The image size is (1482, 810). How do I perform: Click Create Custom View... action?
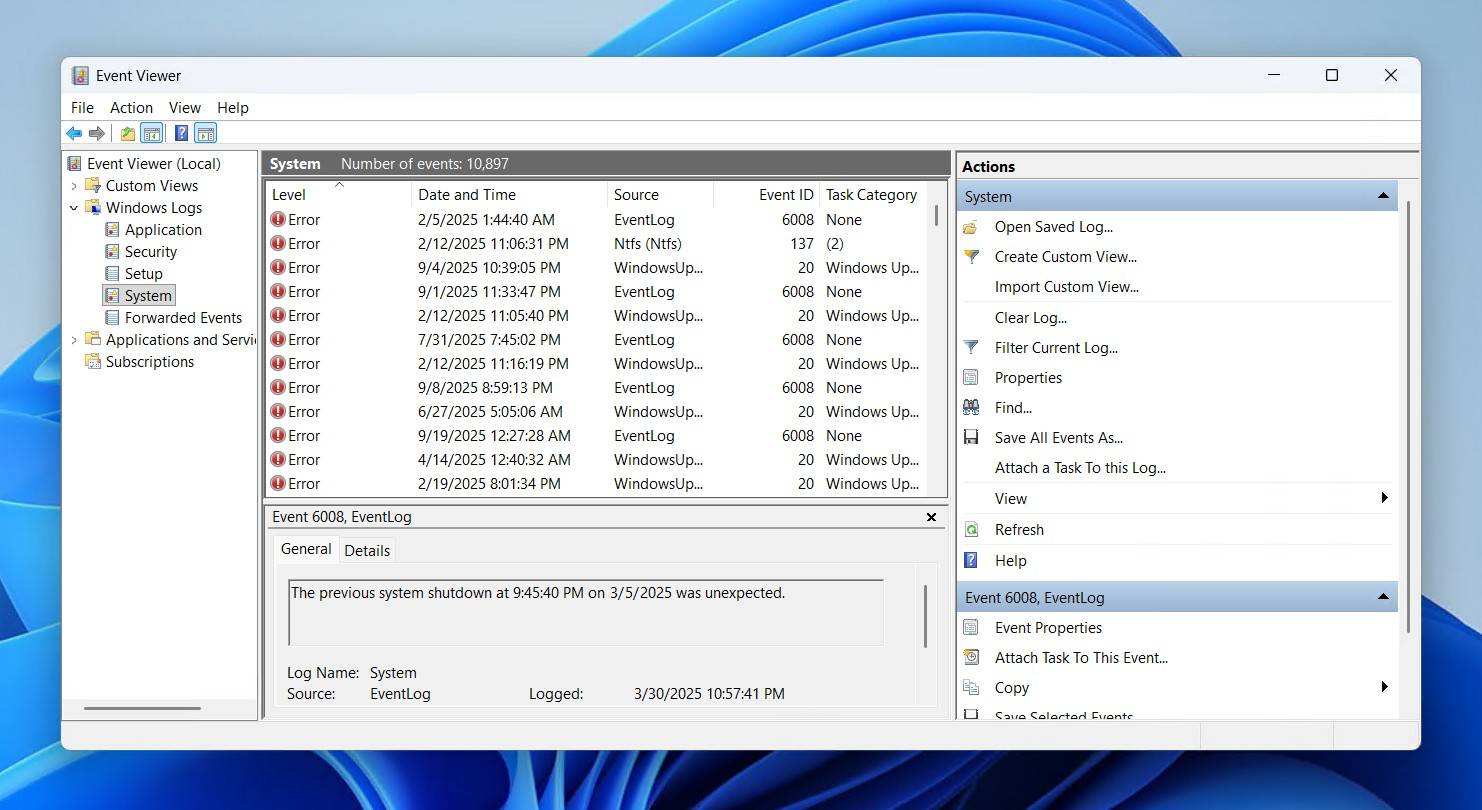click(1065, 257)
